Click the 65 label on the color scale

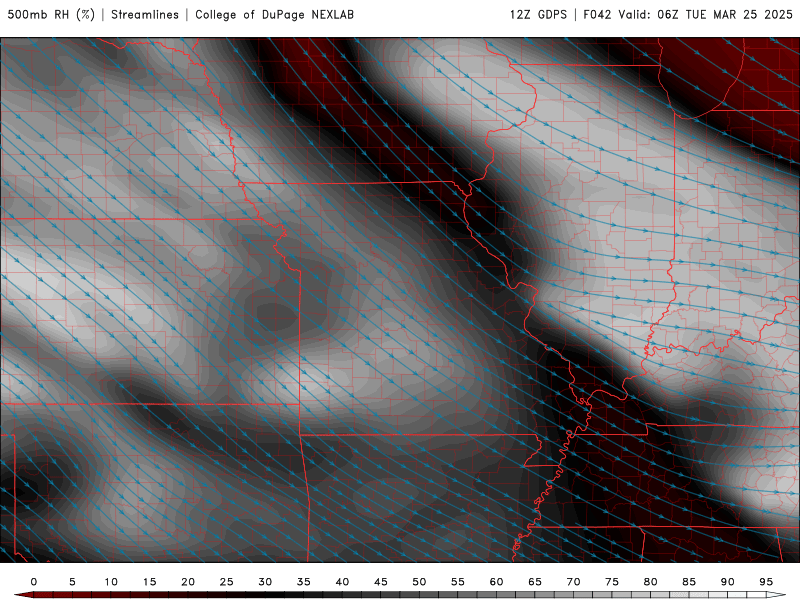click(535, 582)
